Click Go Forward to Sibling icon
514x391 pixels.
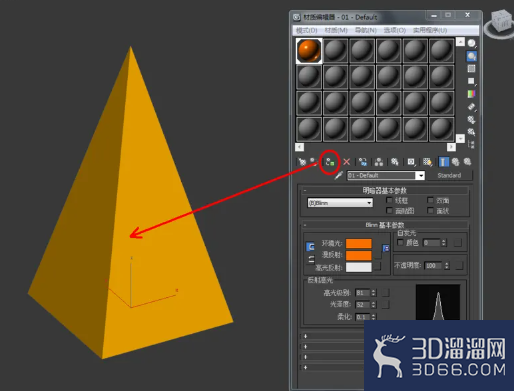tap(467, 162)
